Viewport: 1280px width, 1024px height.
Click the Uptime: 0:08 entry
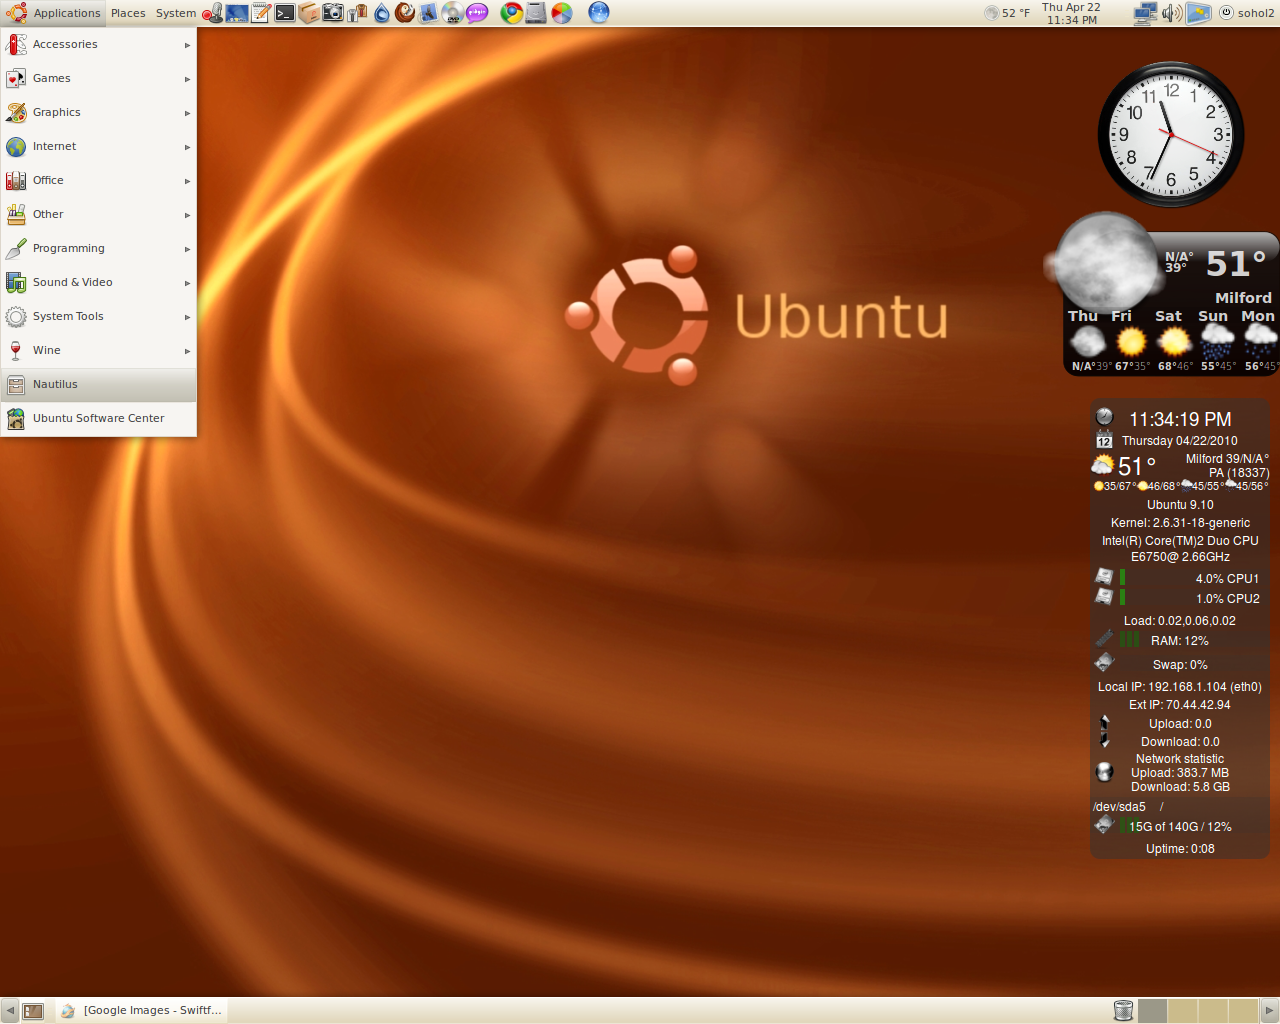1180,849
